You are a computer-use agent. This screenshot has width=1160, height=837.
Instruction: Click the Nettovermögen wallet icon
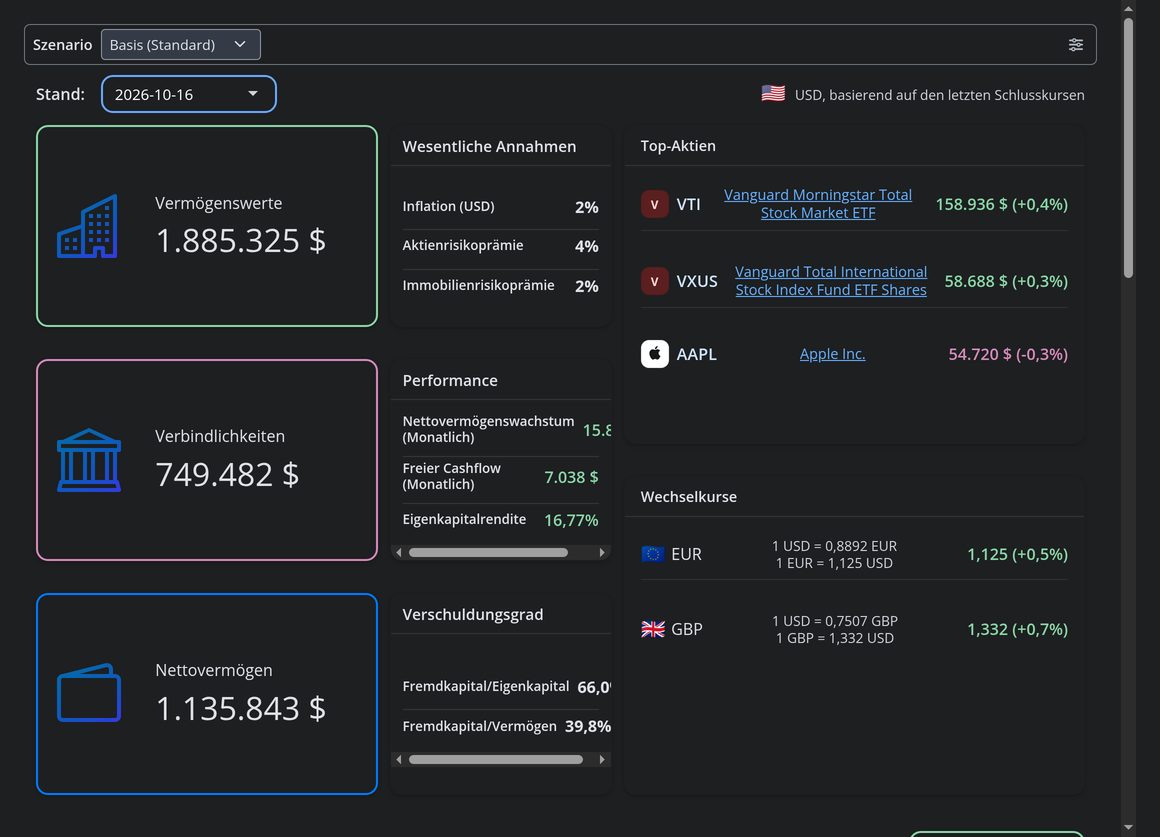89,693
